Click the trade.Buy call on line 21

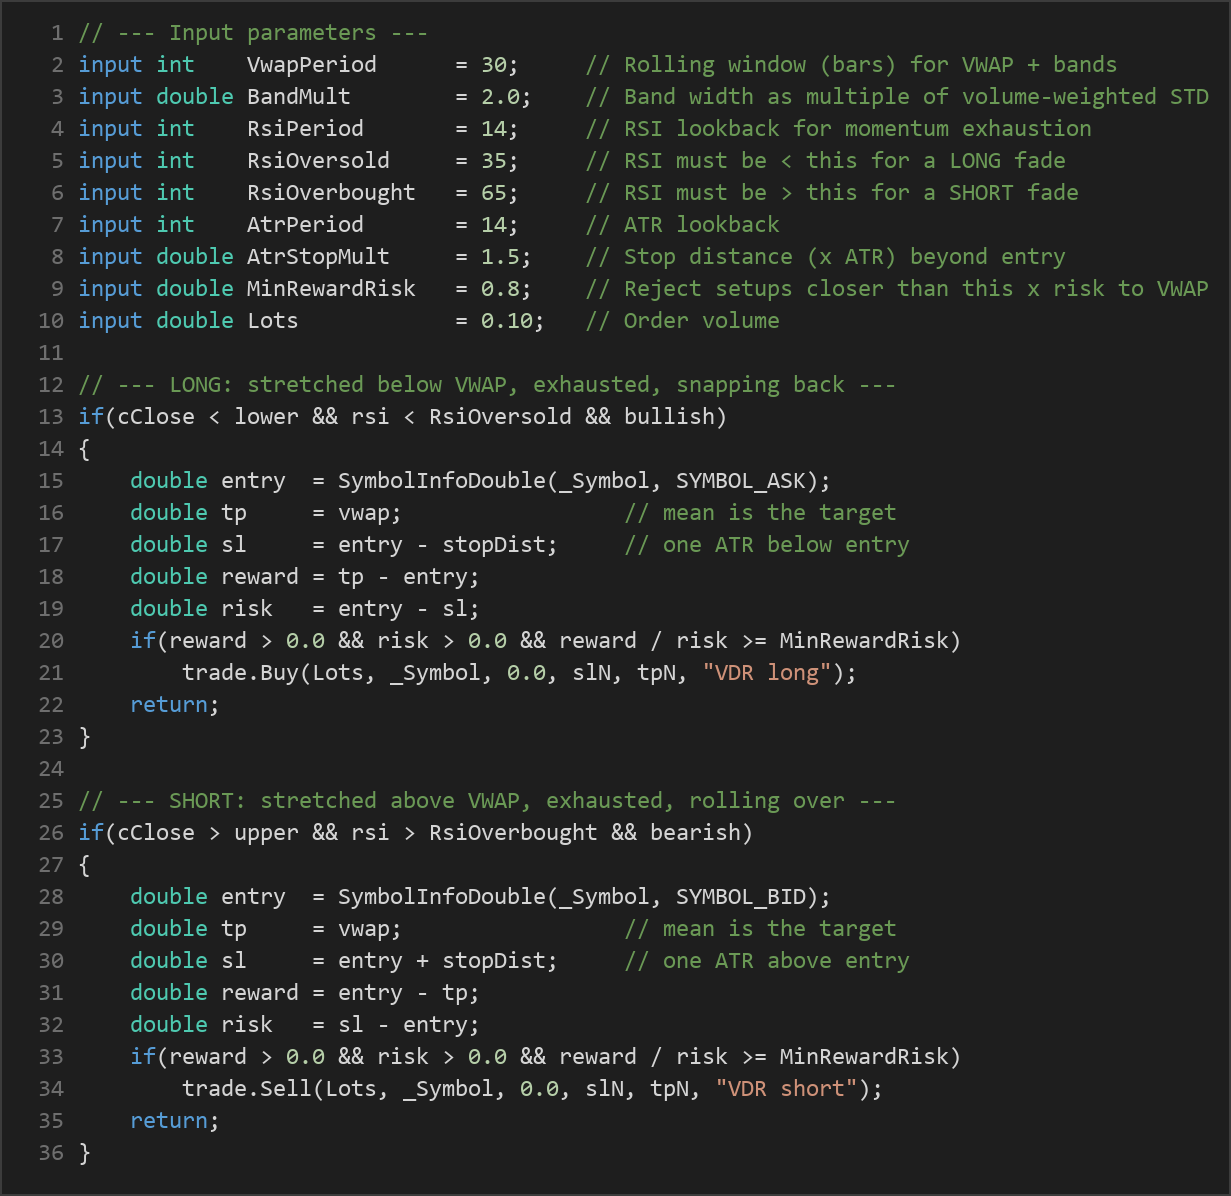[x=520, y=673]
